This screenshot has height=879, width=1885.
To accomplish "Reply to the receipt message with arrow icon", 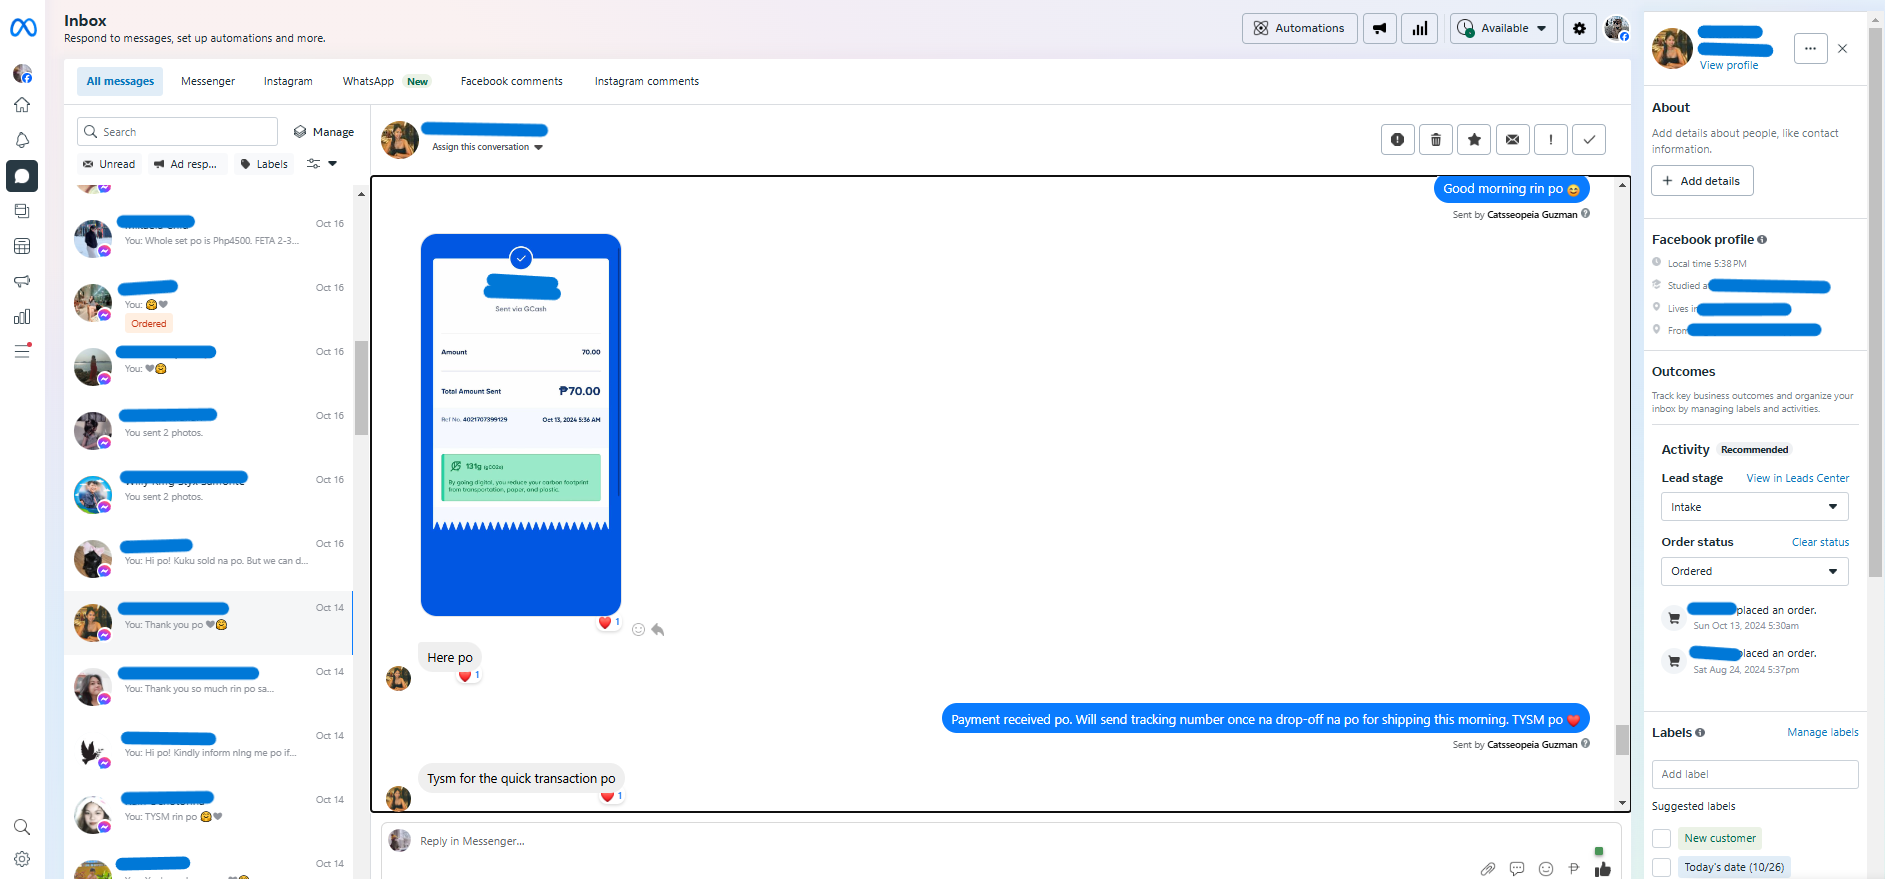I will (x=658, y=630).
